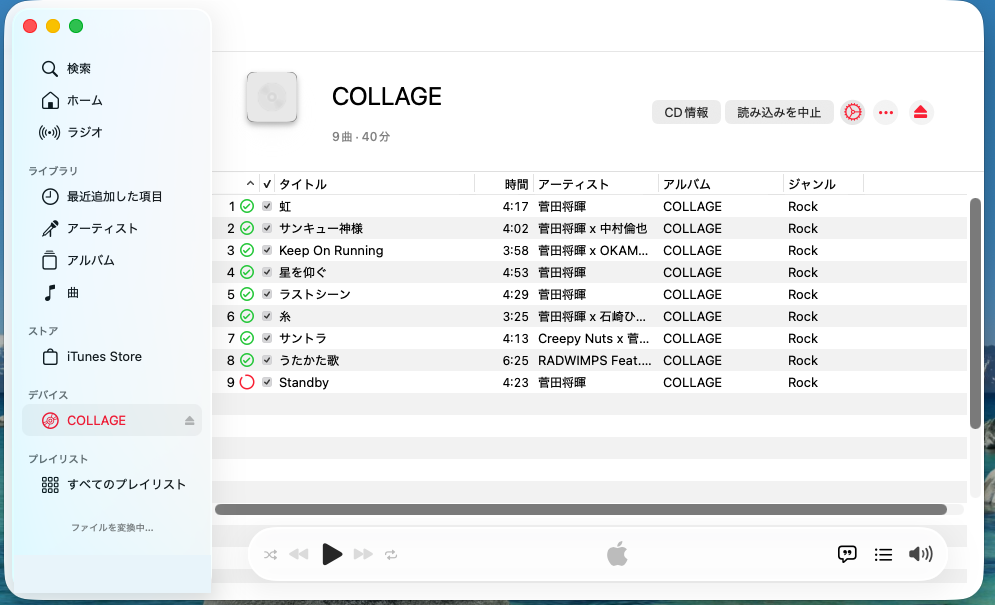Eject the CD using red header eject button
This screenshot has width=995, height=605.
coord(920,112)
